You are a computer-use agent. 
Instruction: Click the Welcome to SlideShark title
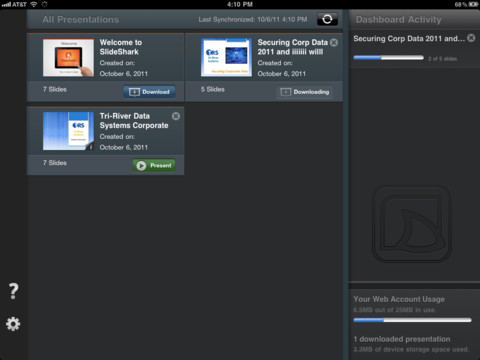coord(121,47)
